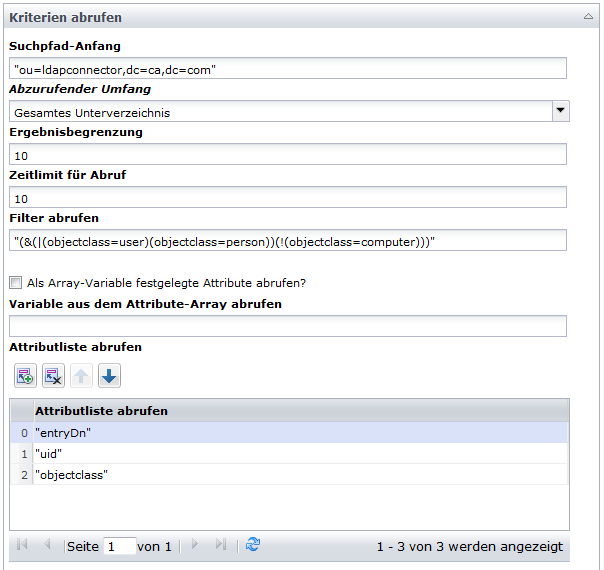Edit the 'Filter abrufen' text field
The width and height of the screenshot is (604, 570).
click(x=287, y=241)
